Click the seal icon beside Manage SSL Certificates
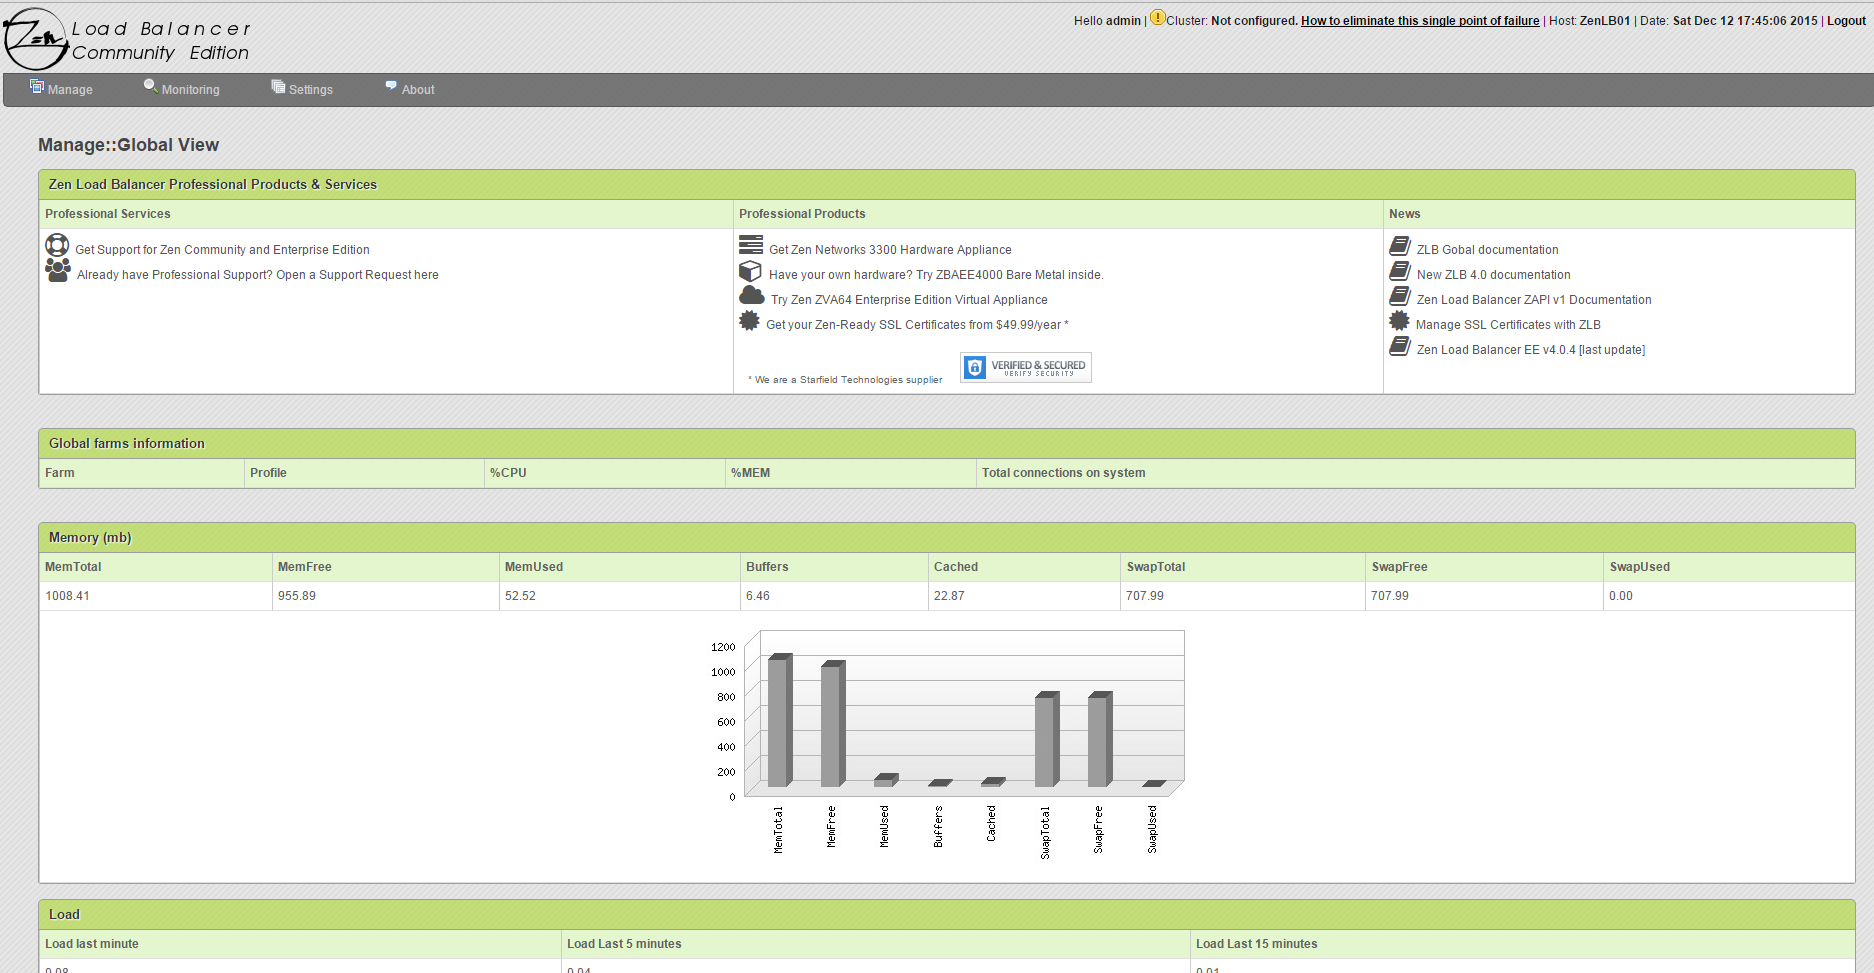The height and width of the screenshot is (973, 1874). point(1399,320)
